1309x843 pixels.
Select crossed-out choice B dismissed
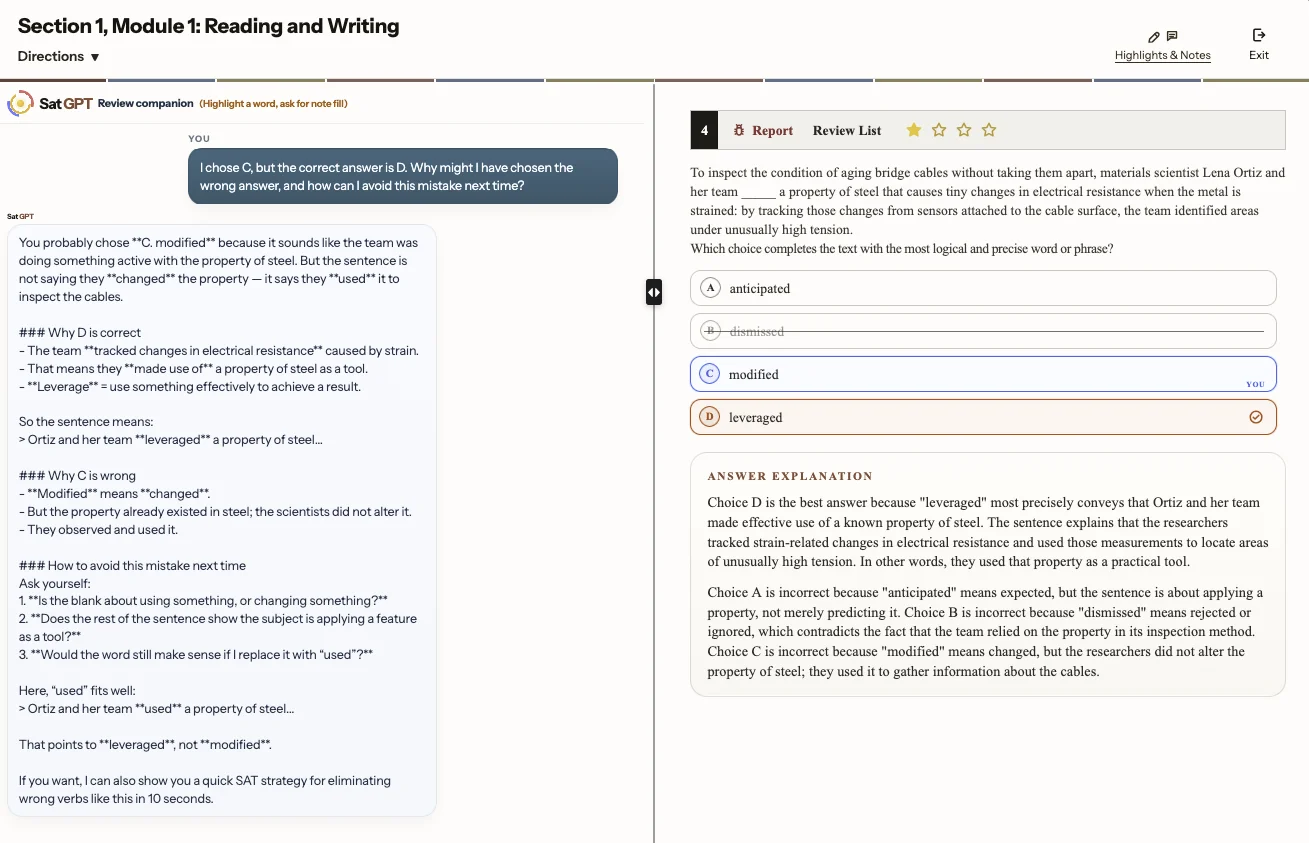pyautogui.click(x=983, y=331)
